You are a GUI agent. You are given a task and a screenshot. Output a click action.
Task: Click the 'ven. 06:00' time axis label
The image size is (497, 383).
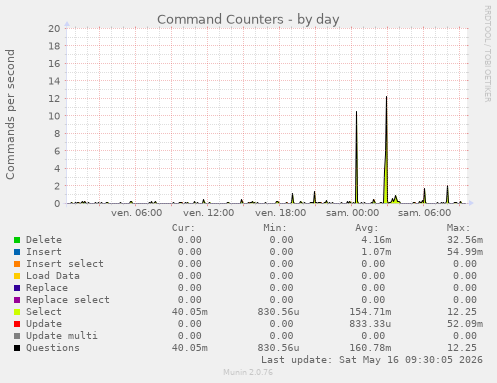point(137,213)
